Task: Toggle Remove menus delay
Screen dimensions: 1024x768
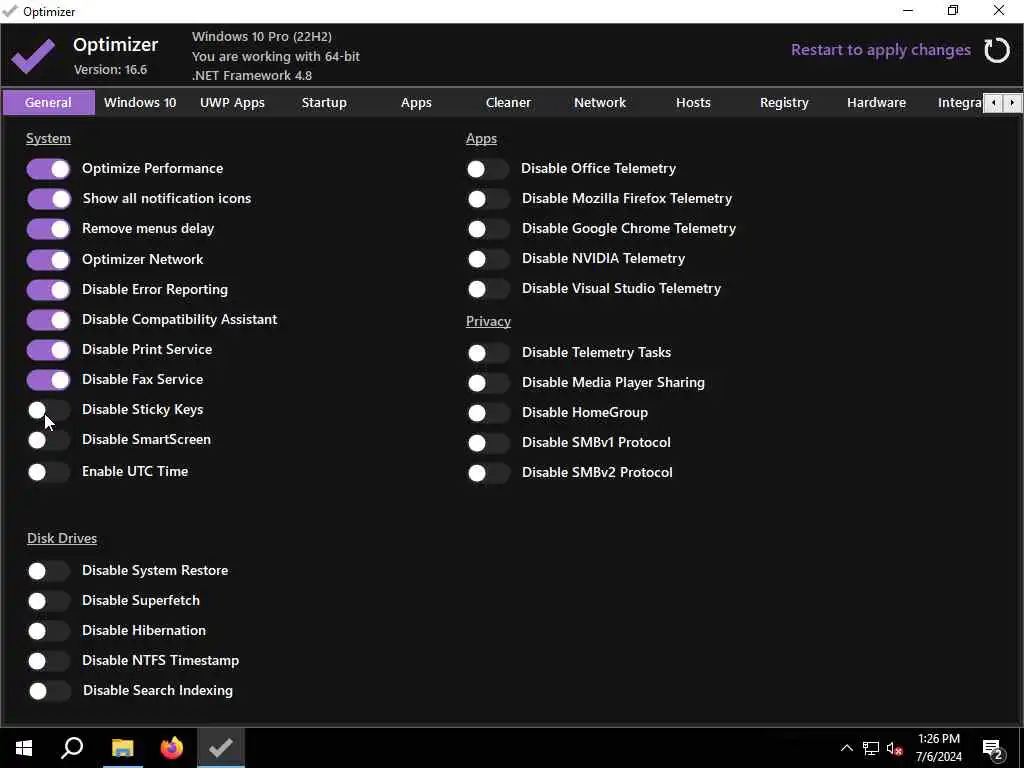Action: (48, 229)
